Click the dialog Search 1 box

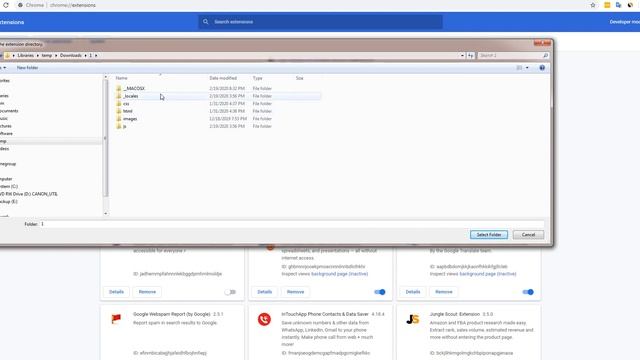coord(513,55)
